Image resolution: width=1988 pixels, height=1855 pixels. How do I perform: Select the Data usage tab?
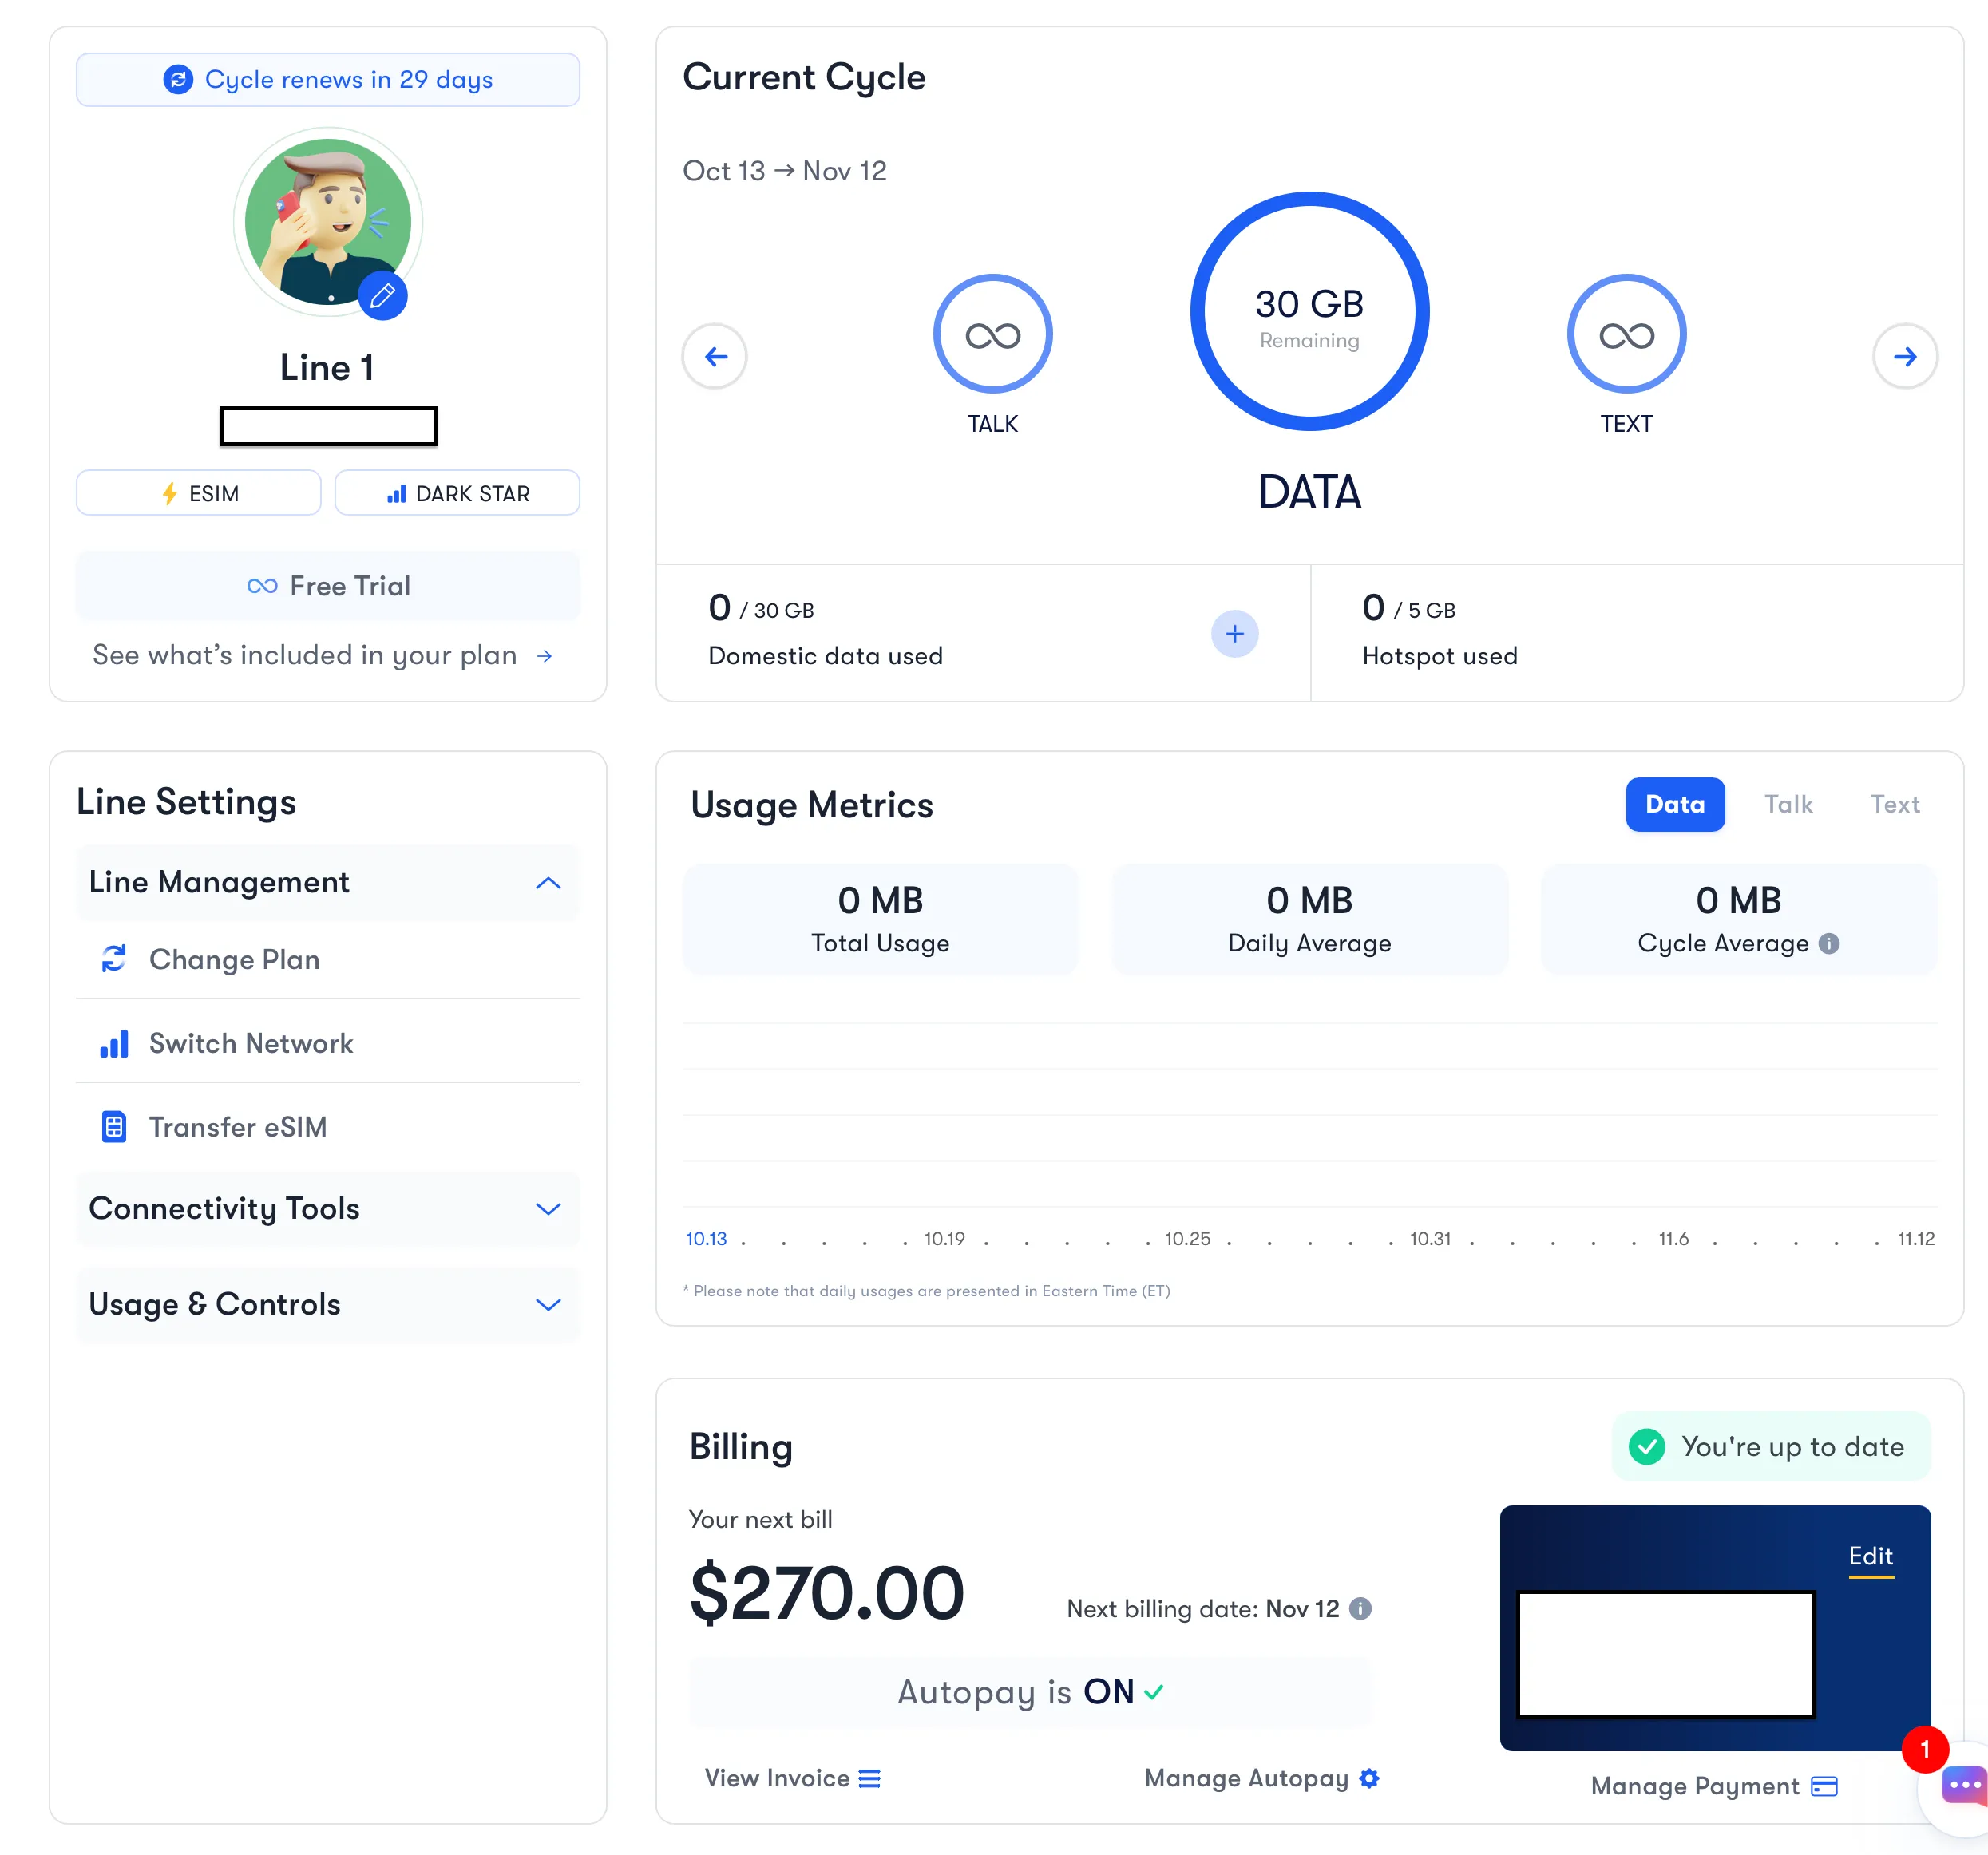point(1674,804)
